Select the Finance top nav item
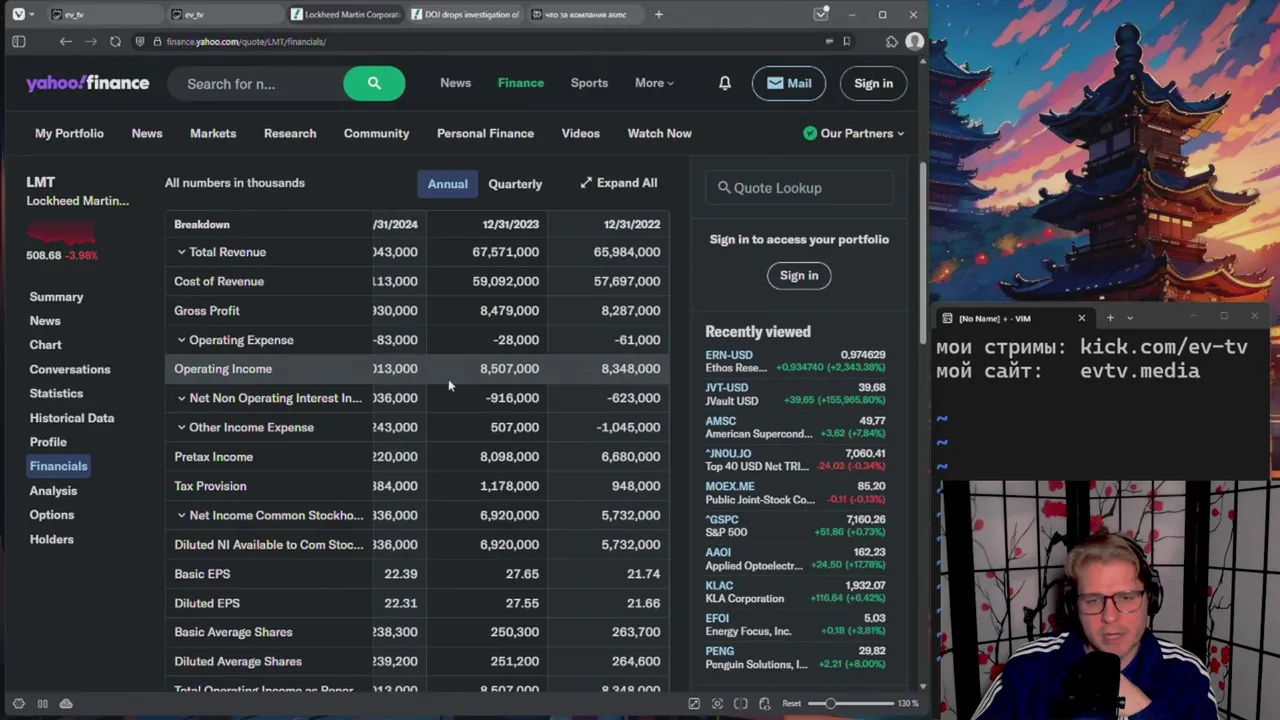 pyautogui.click(x=521, y=83)
